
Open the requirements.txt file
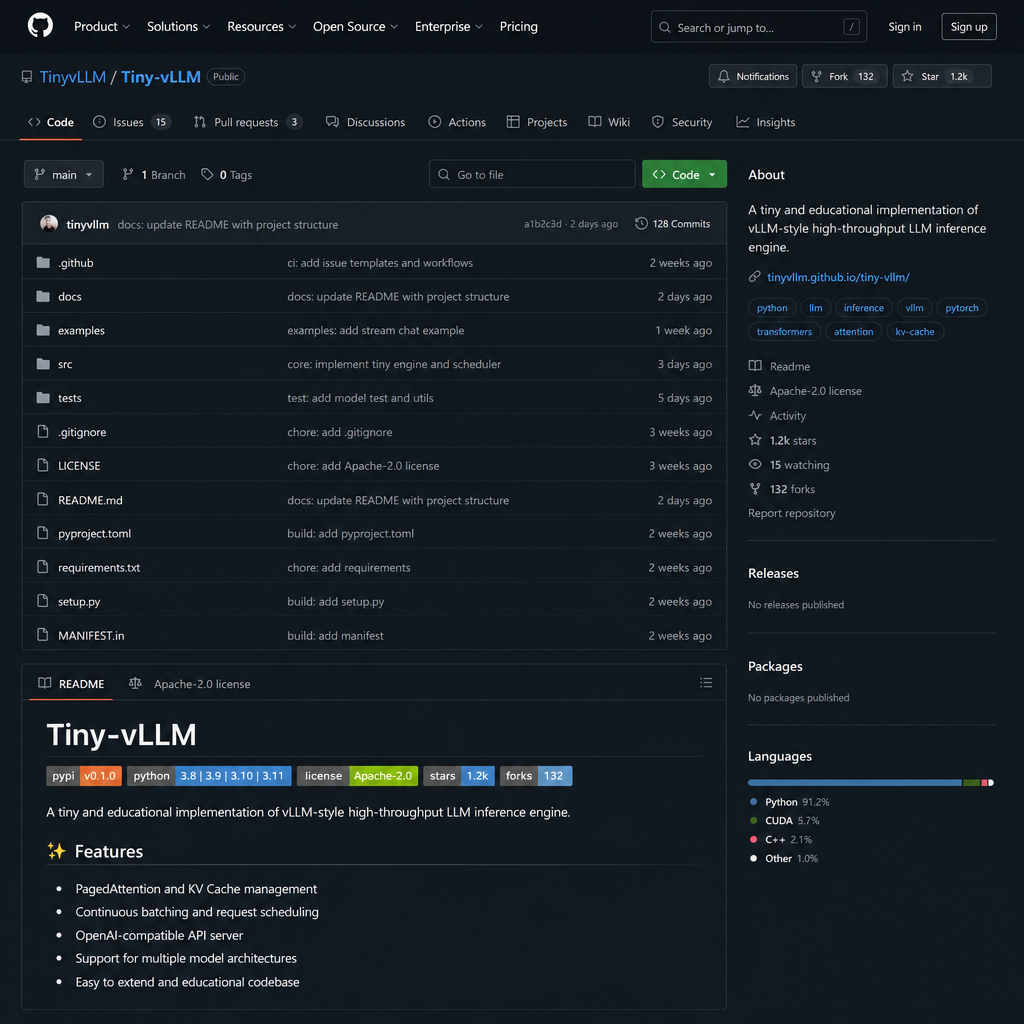[x=99, y=568]
